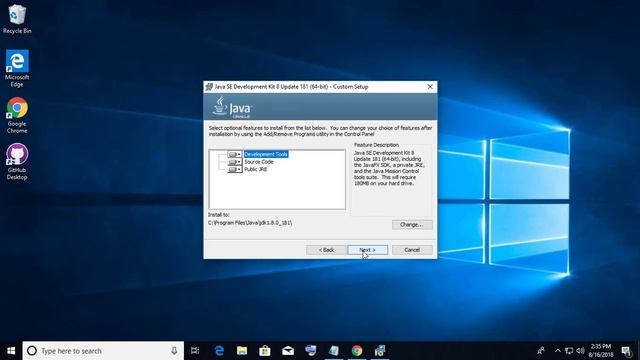Click the computer monitor taskbar icon
Viewport: 640px width, 360px height.
click(311, 351)
